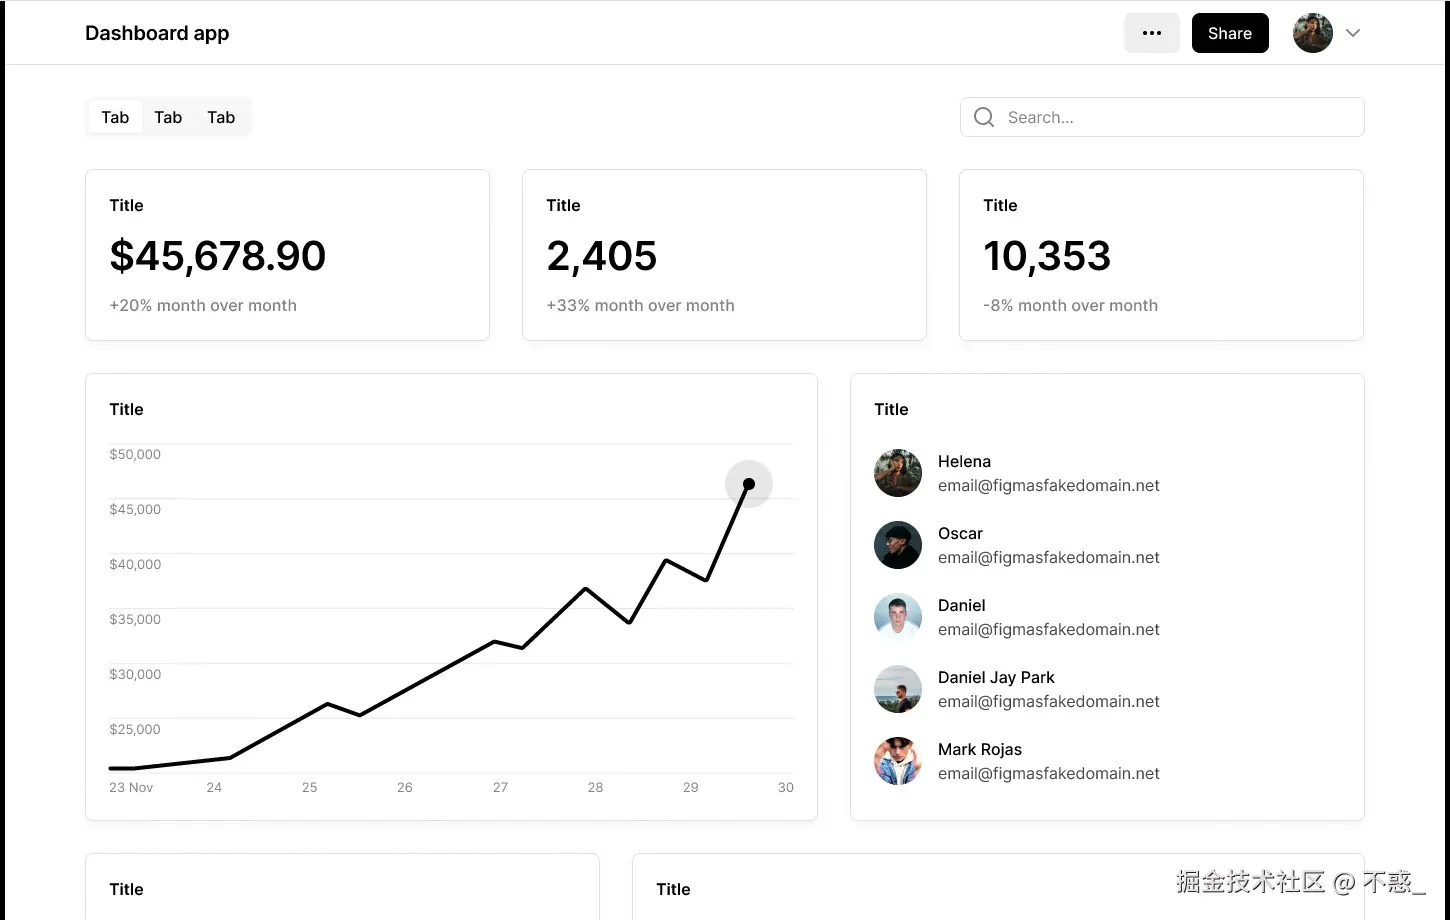Click the three-dots more options button
The height and width of the screenshot is (920, 1450).
coord(1152,33)
